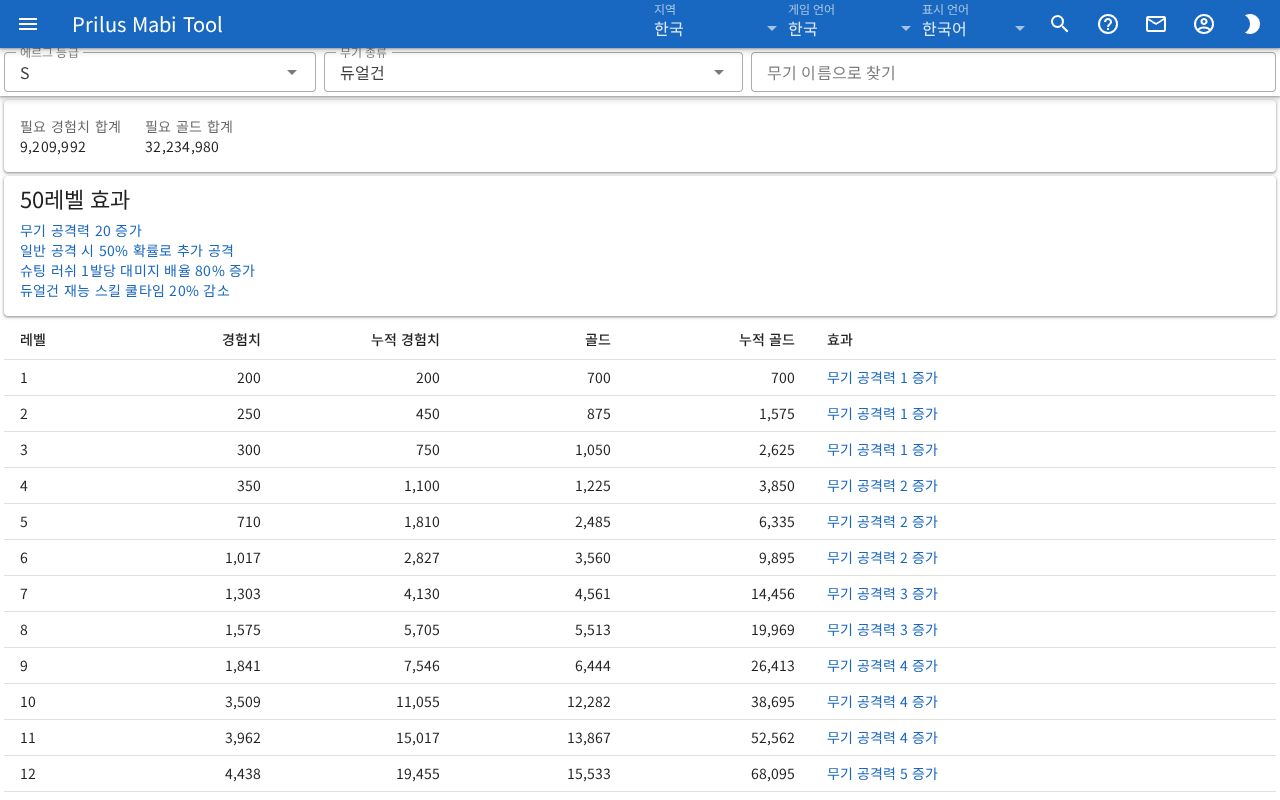Image resolution: width=1280 pixels, height=800 pixels.
Task: Click gold cell 13,867 in level 11
Action: pyautogui.click(x=589, y=738)
